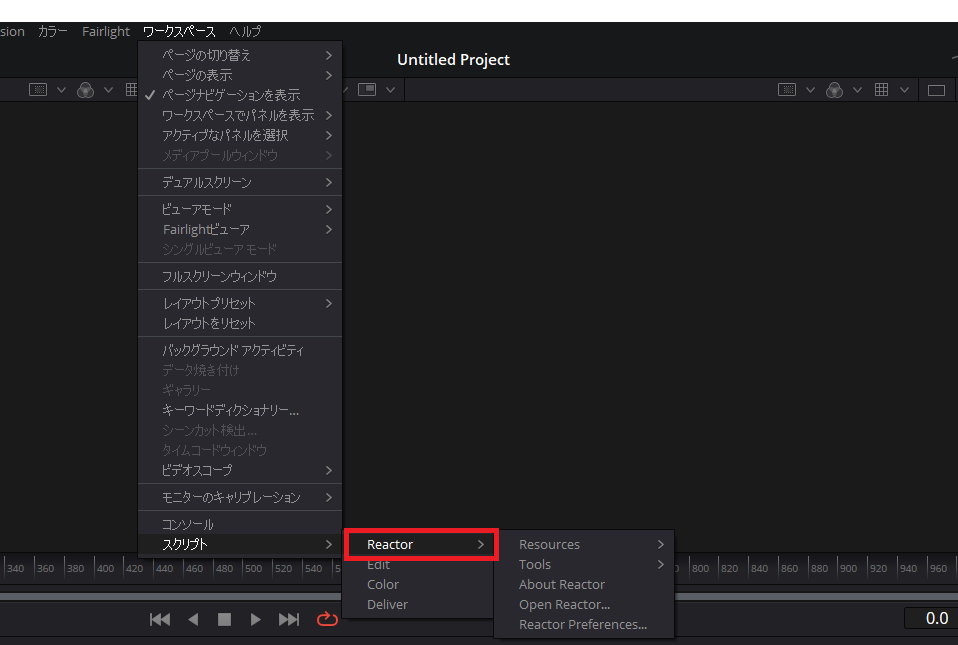This screenshot has height=645, width=958.
Task: Open the ヘルプ menu
Action: coord(245,31)
